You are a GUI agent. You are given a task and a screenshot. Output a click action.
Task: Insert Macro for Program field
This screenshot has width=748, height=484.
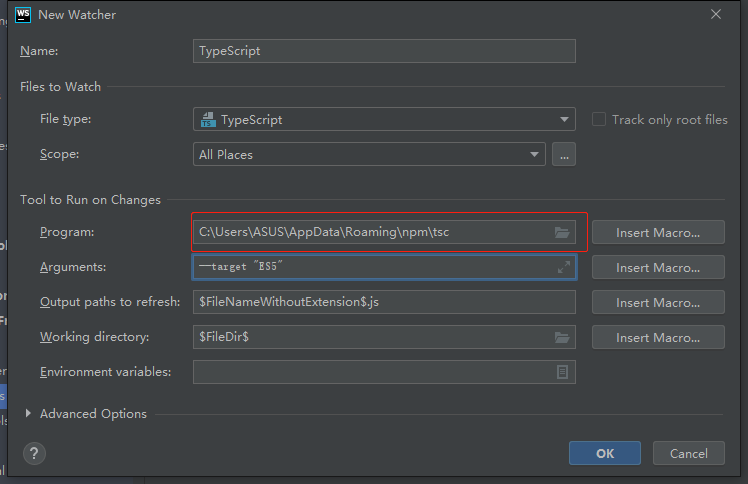tap(658, 232)
